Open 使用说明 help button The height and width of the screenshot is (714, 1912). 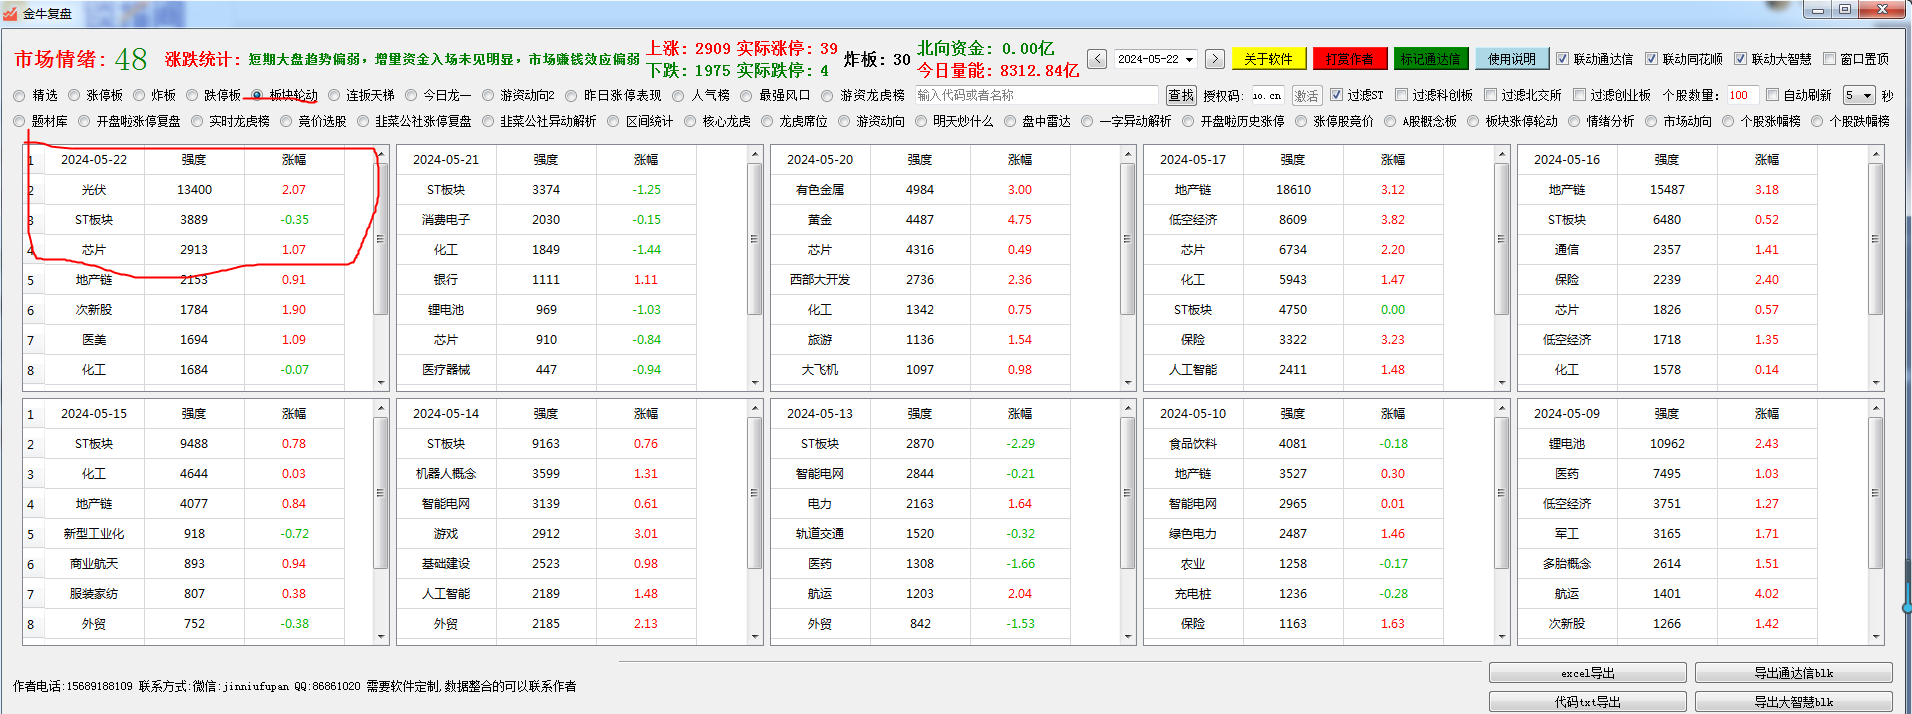(1511, 59)
